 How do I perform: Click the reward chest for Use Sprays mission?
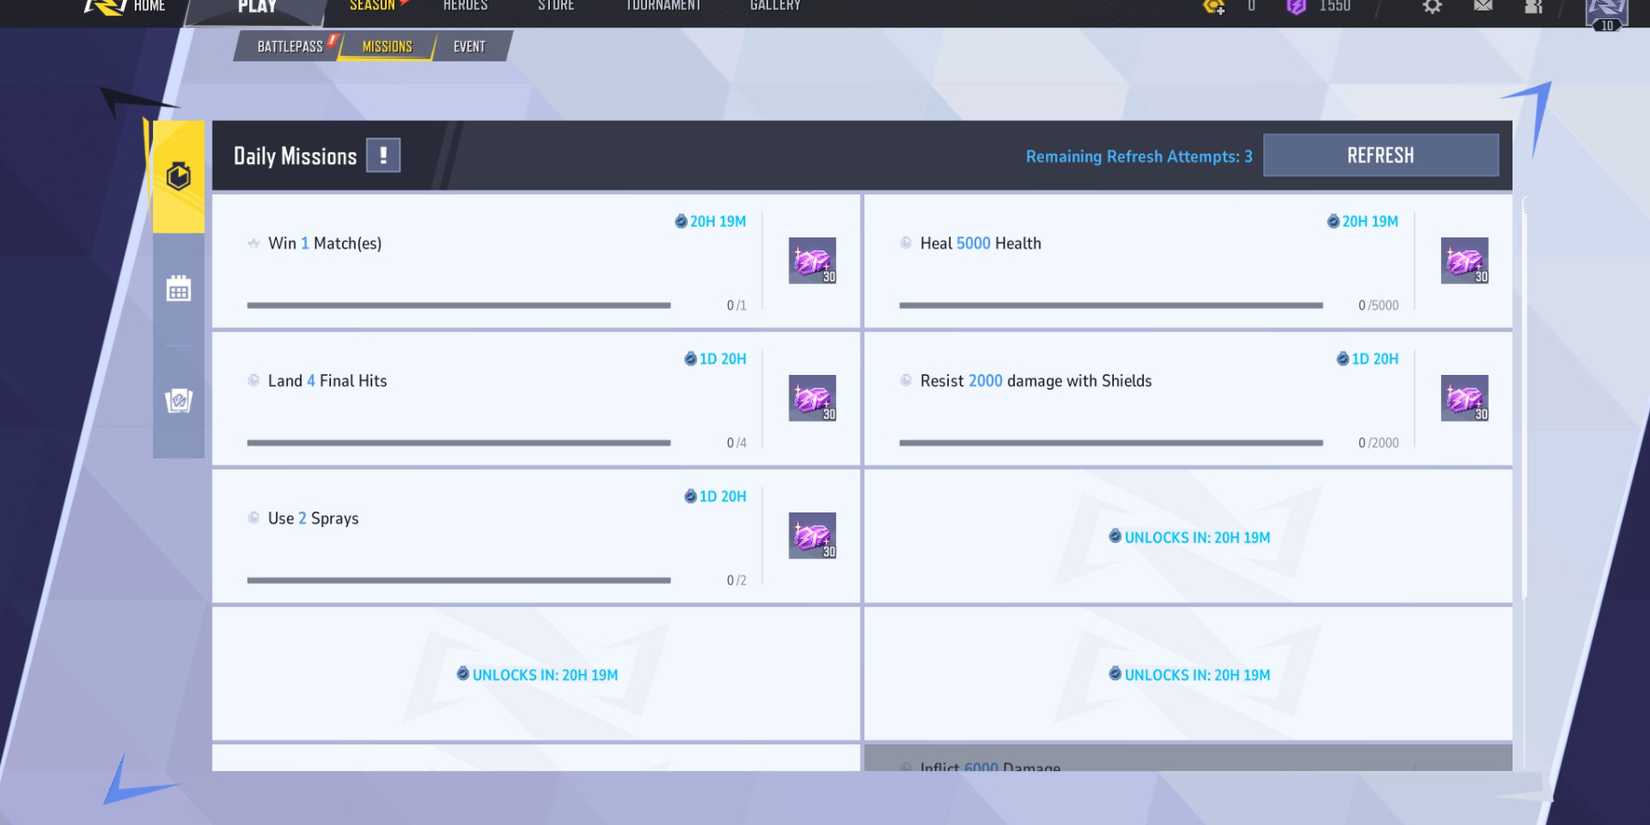pyautogui.click(x=812, y=536)
